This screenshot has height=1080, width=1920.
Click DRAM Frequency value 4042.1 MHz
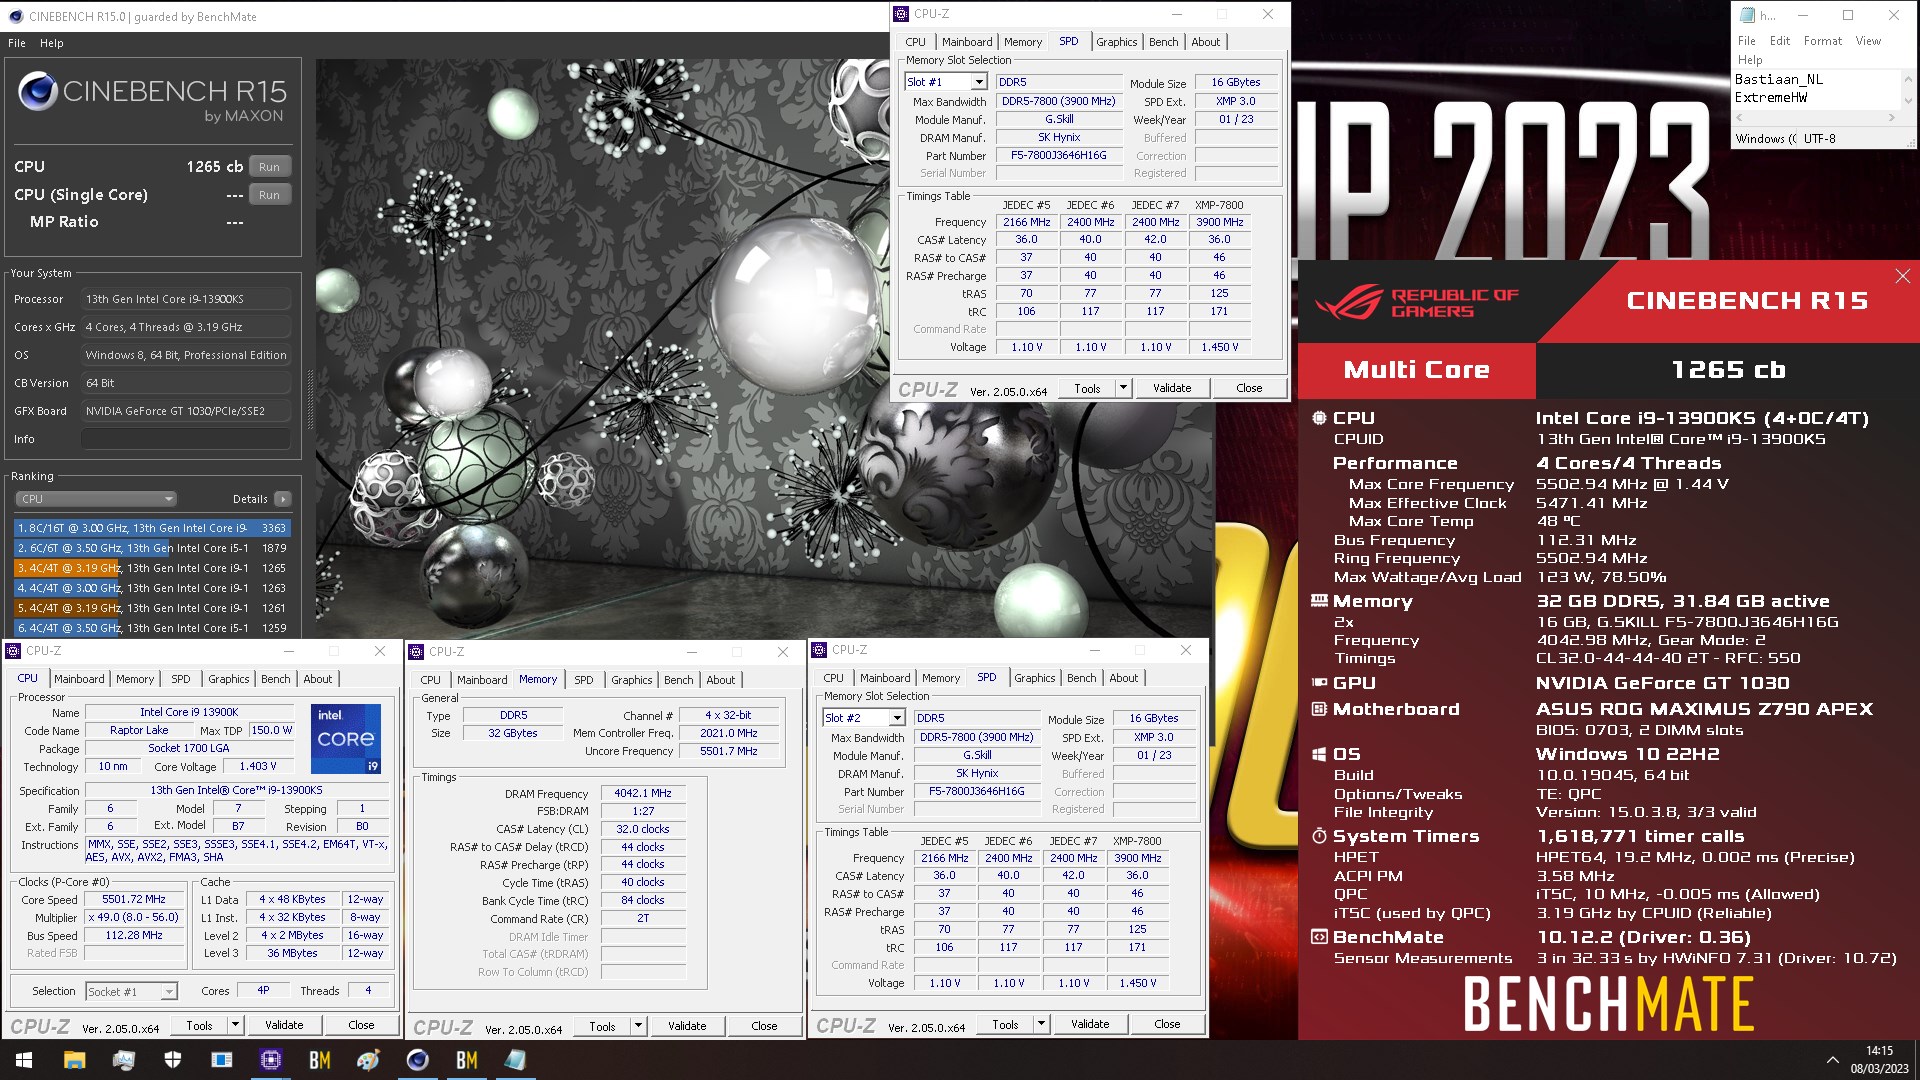(x=643, y=793)
